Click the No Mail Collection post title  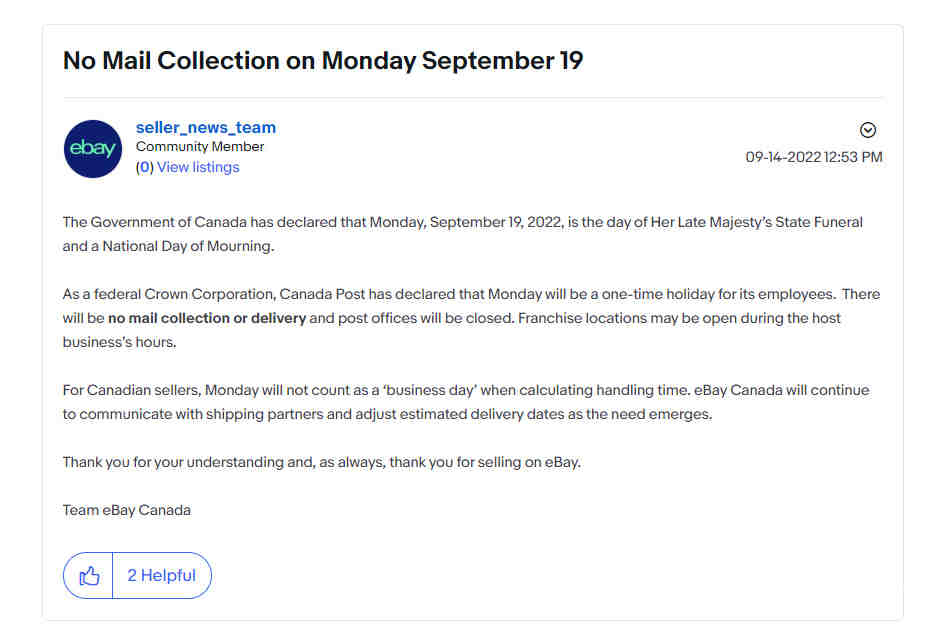point(323,60)
